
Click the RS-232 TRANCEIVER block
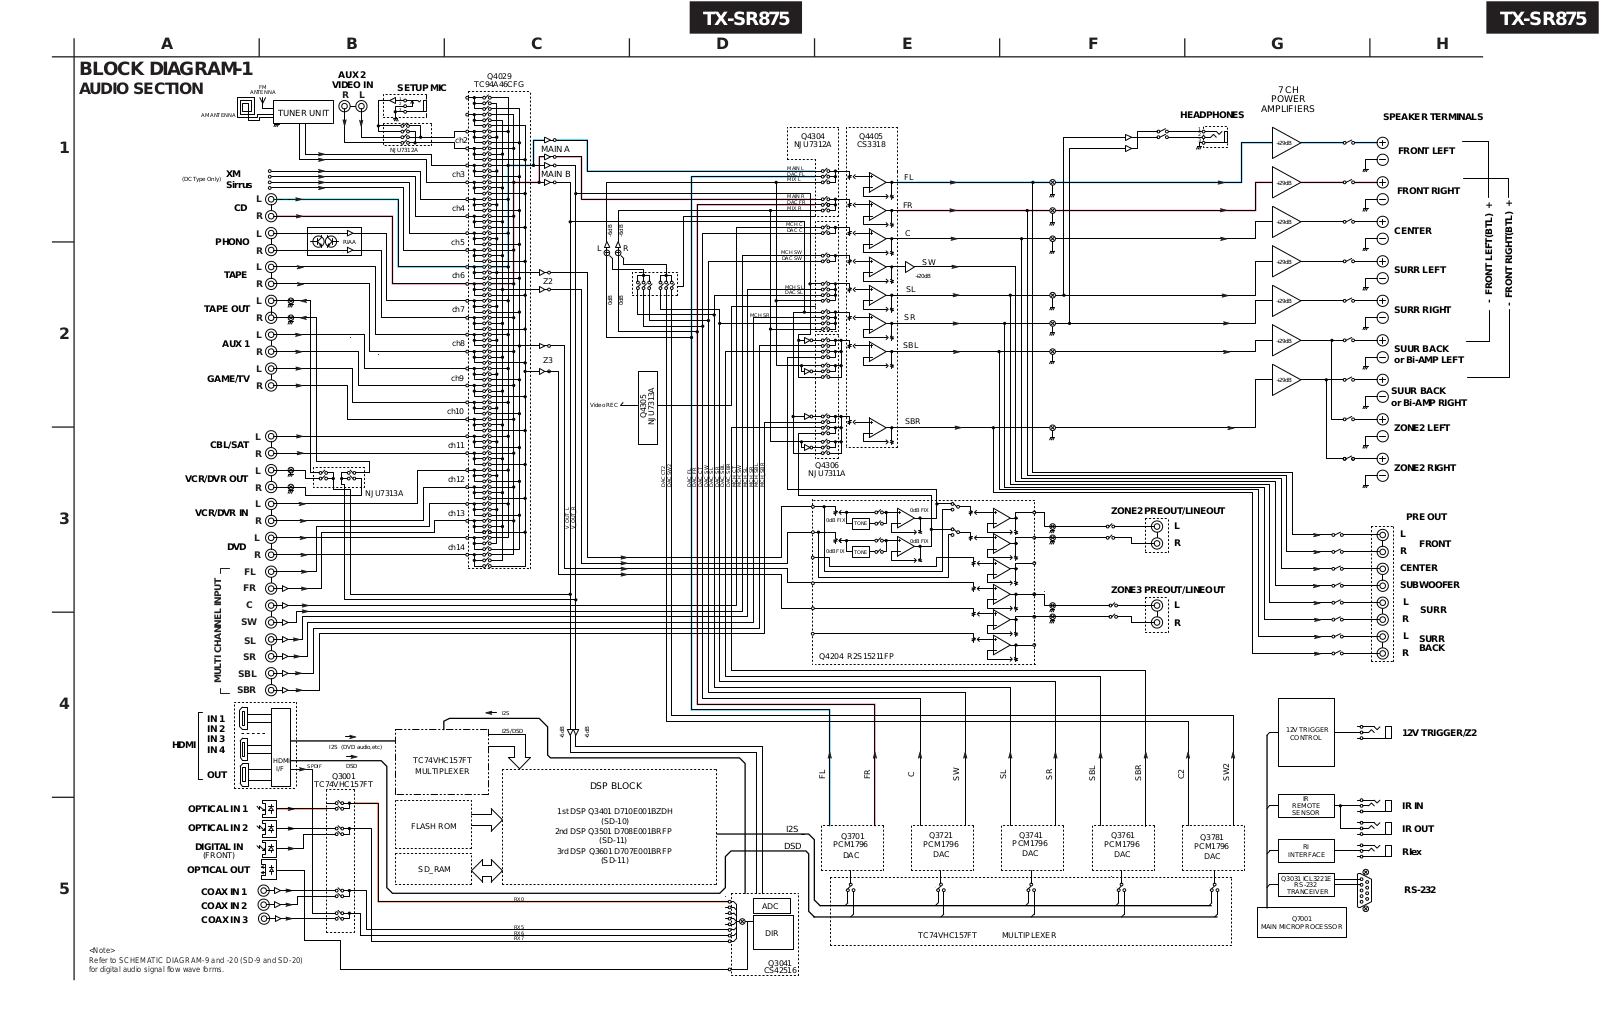pyautogui.click(x=1306, y=885)
